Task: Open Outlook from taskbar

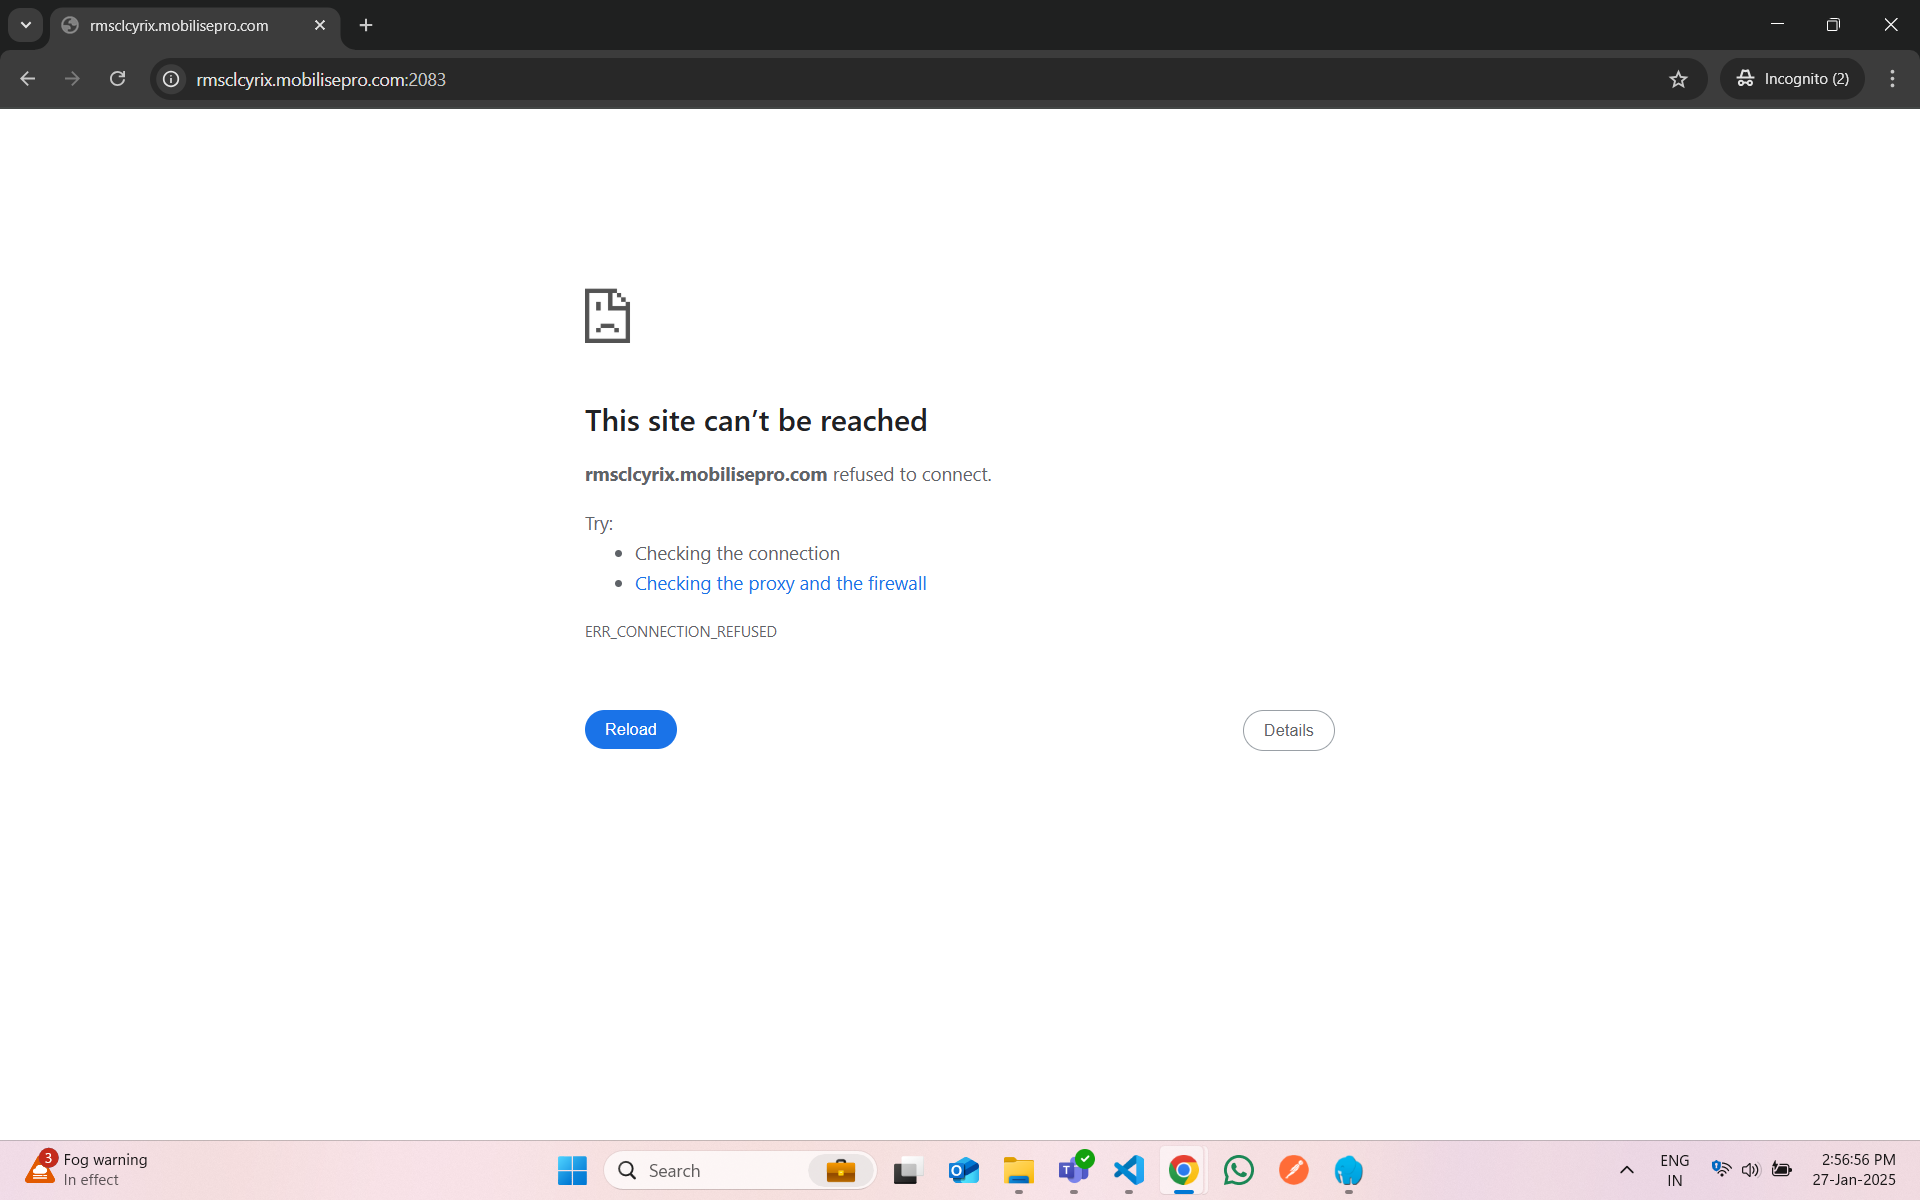Action: 963,1170
